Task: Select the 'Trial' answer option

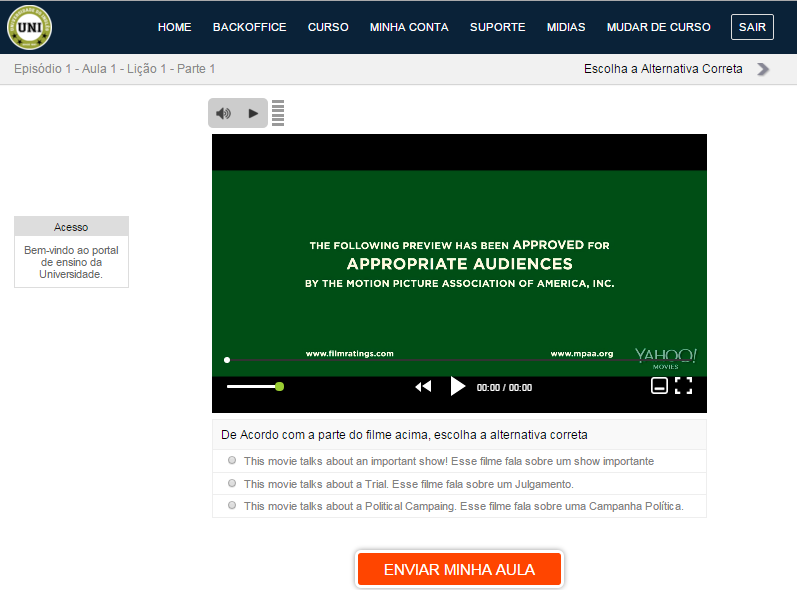Action: (232, 483)
